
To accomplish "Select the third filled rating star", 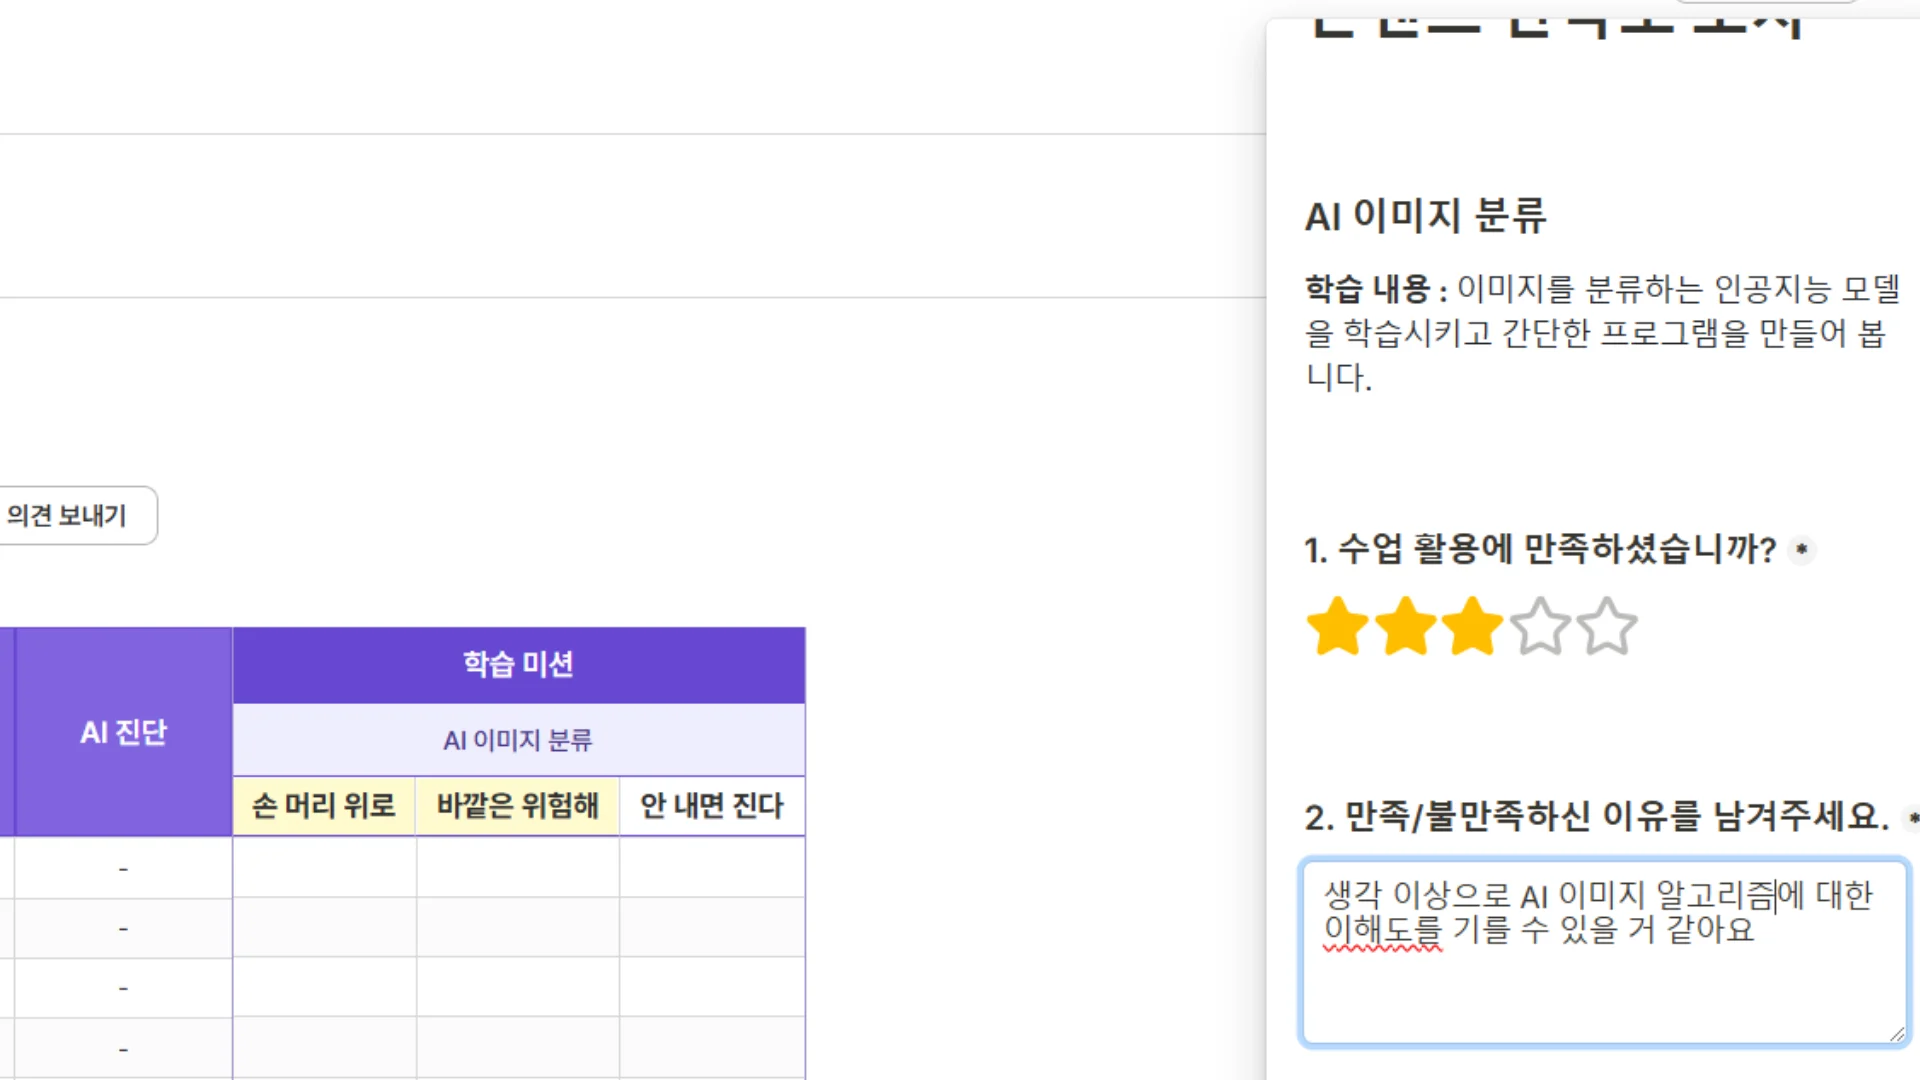I will pos(1472,627).
